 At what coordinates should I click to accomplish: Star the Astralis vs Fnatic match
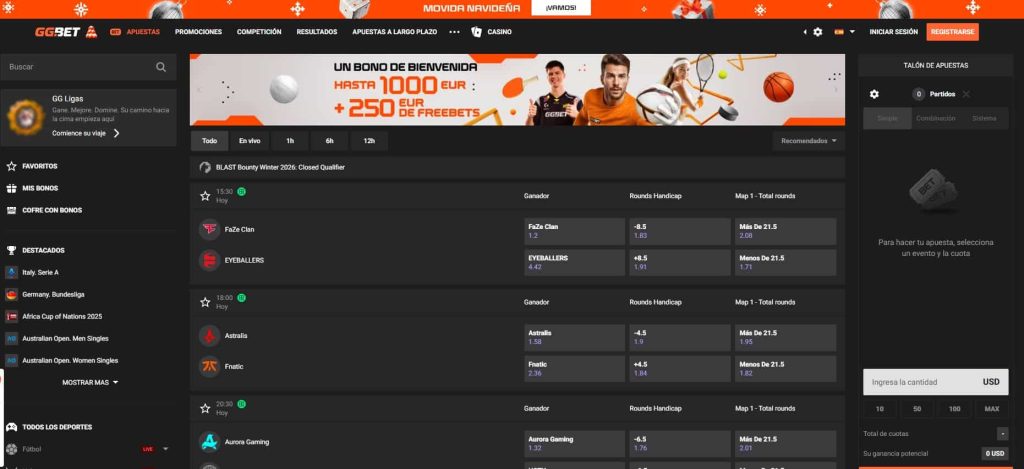pyautogui.click(x=205, y=302)
